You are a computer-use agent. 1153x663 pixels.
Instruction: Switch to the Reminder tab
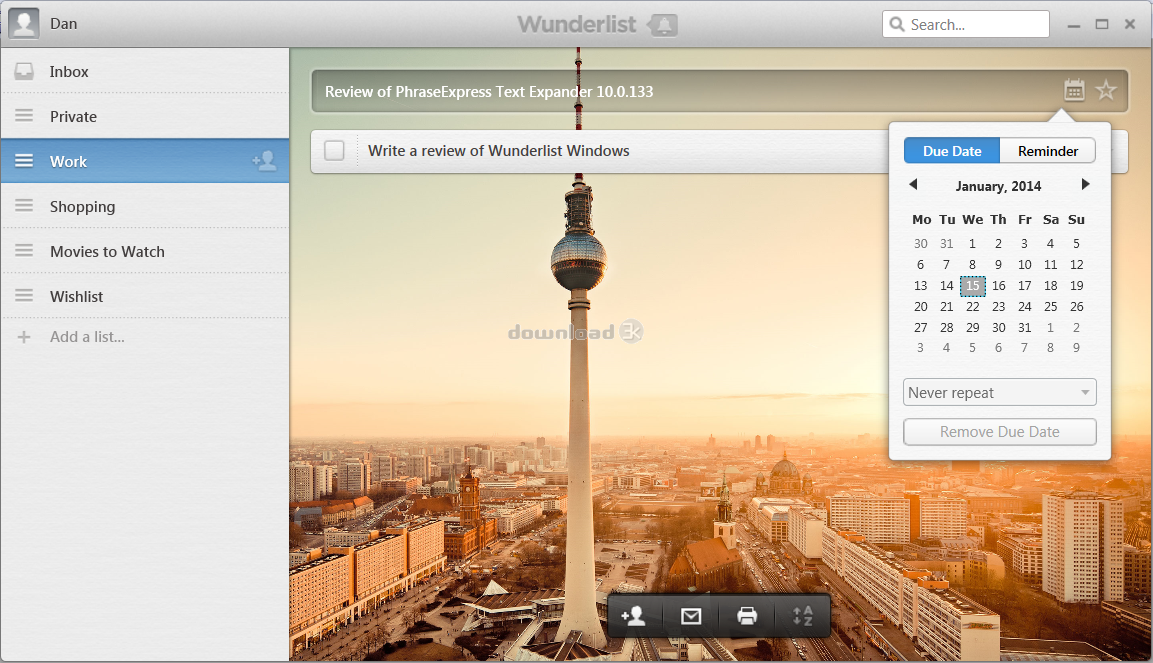coord(1048,151)
